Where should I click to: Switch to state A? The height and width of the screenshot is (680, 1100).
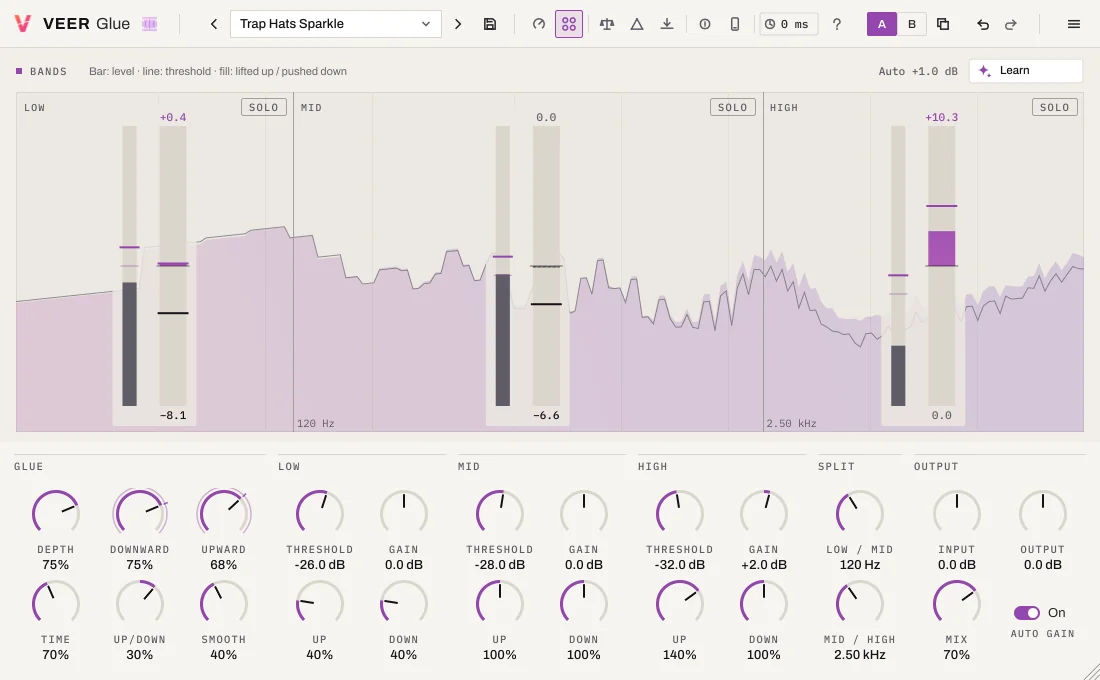point(882,24)
